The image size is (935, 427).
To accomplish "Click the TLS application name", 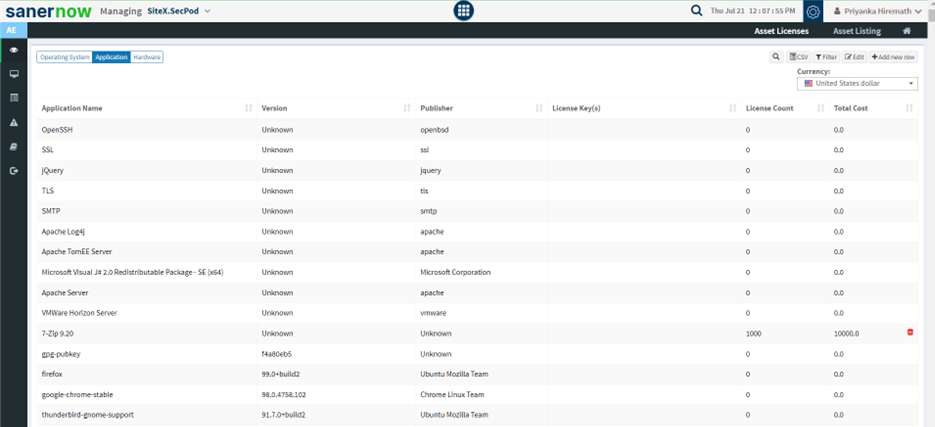I will pos(47,191).
